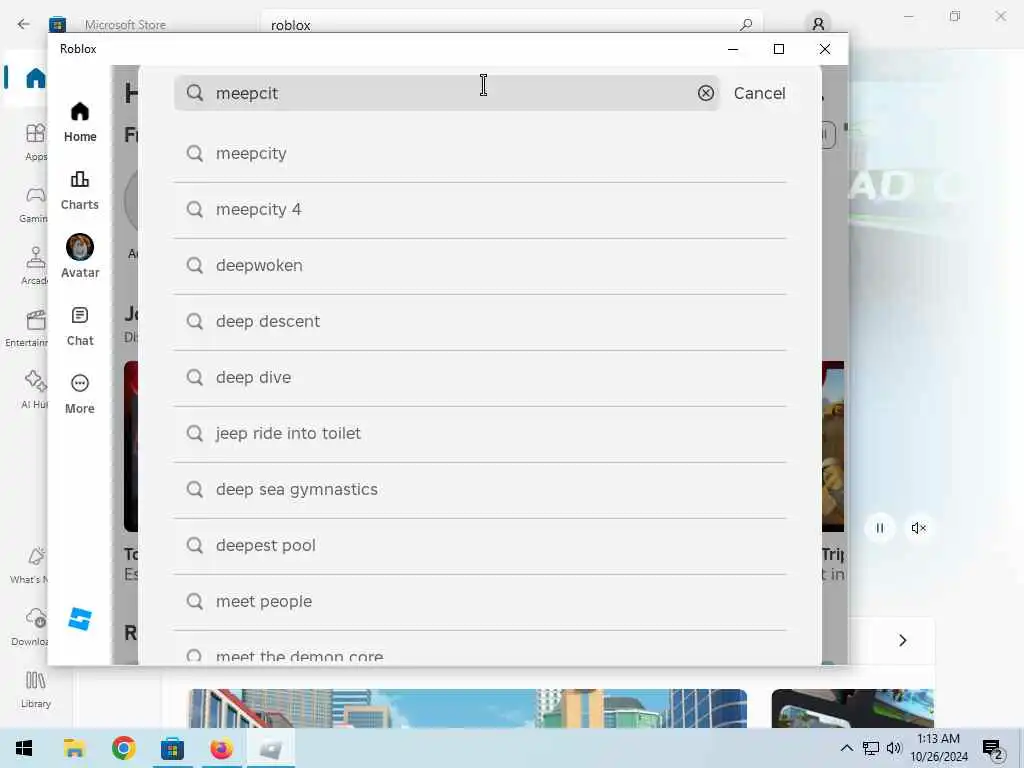The height and width of the screenshot is (768, 1024).
Task: Select the 'meepcity' suggestion
Action: (x=480, y=153)
